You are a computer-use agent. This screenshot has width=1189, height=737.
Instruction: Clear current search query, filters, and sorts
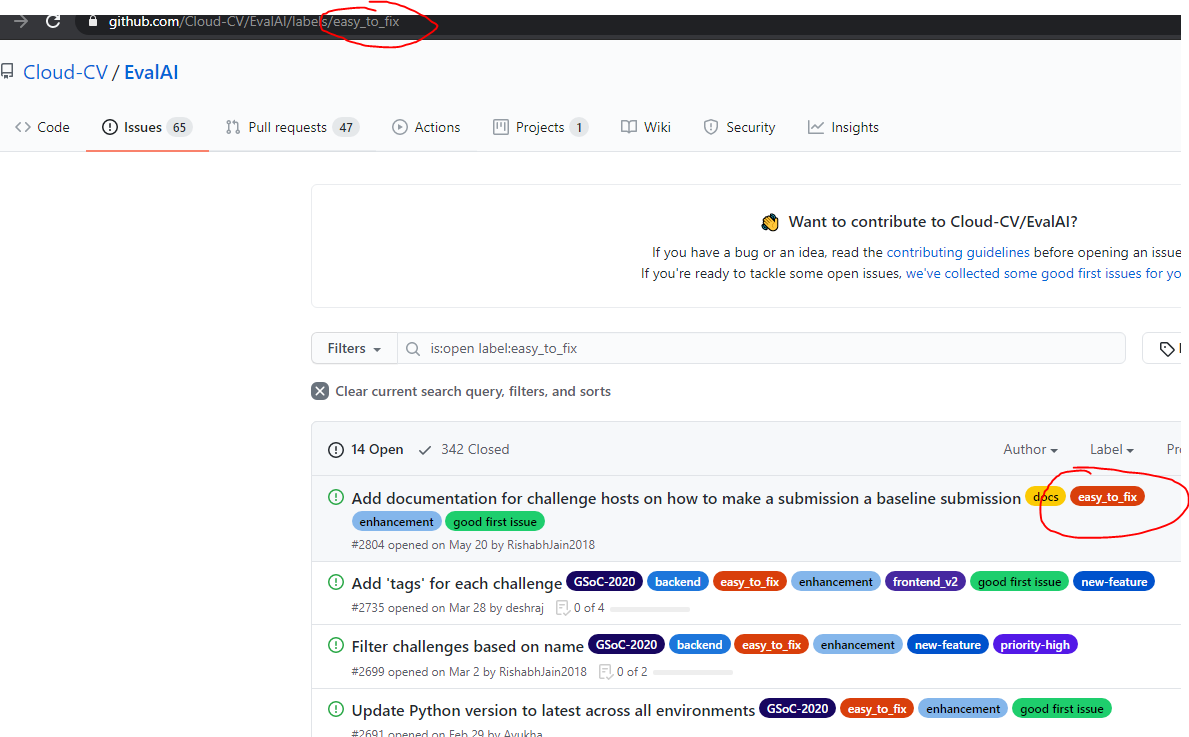pos(461,391)
